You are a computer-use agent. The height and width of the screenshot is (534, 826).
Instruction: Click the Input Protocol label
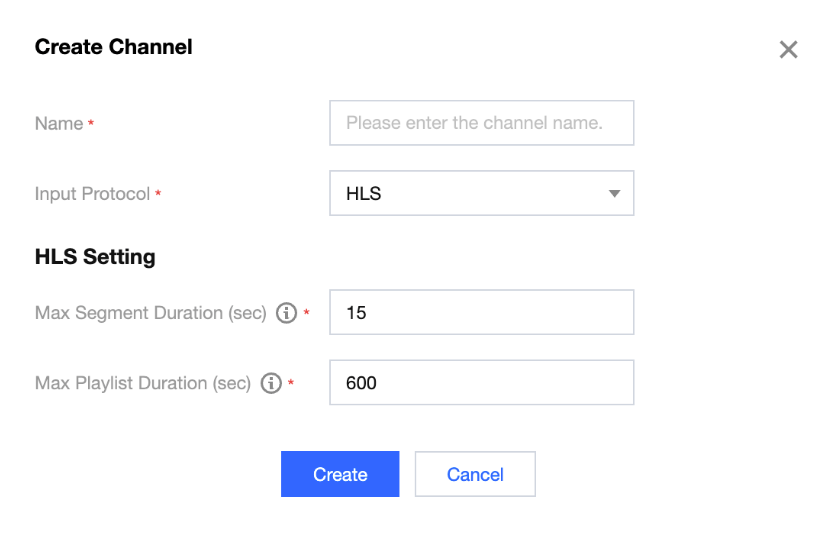coord(92,194)
